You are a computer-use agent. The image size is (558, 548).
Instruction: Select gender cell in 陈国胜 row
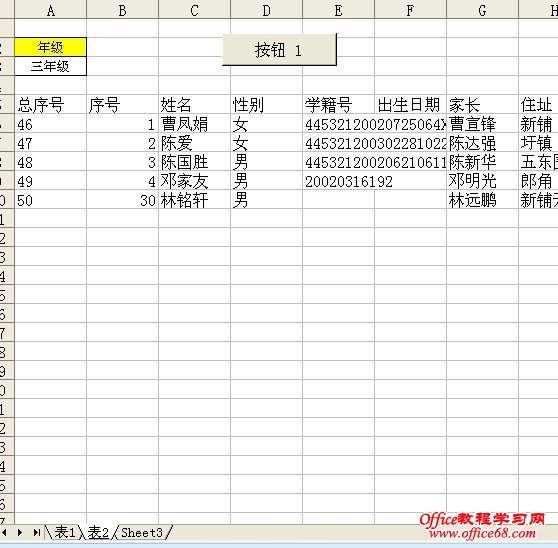point(267,162)
